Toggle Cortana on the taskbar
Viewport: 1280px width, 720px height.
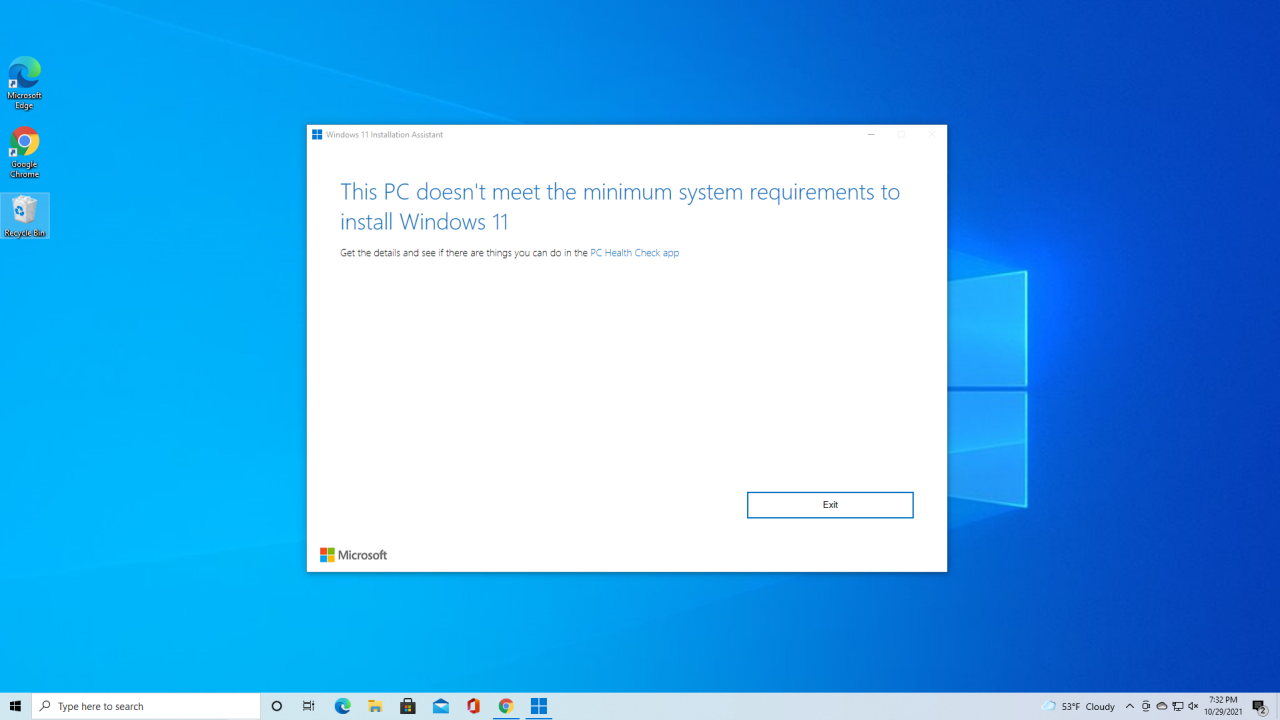(276, 706)
